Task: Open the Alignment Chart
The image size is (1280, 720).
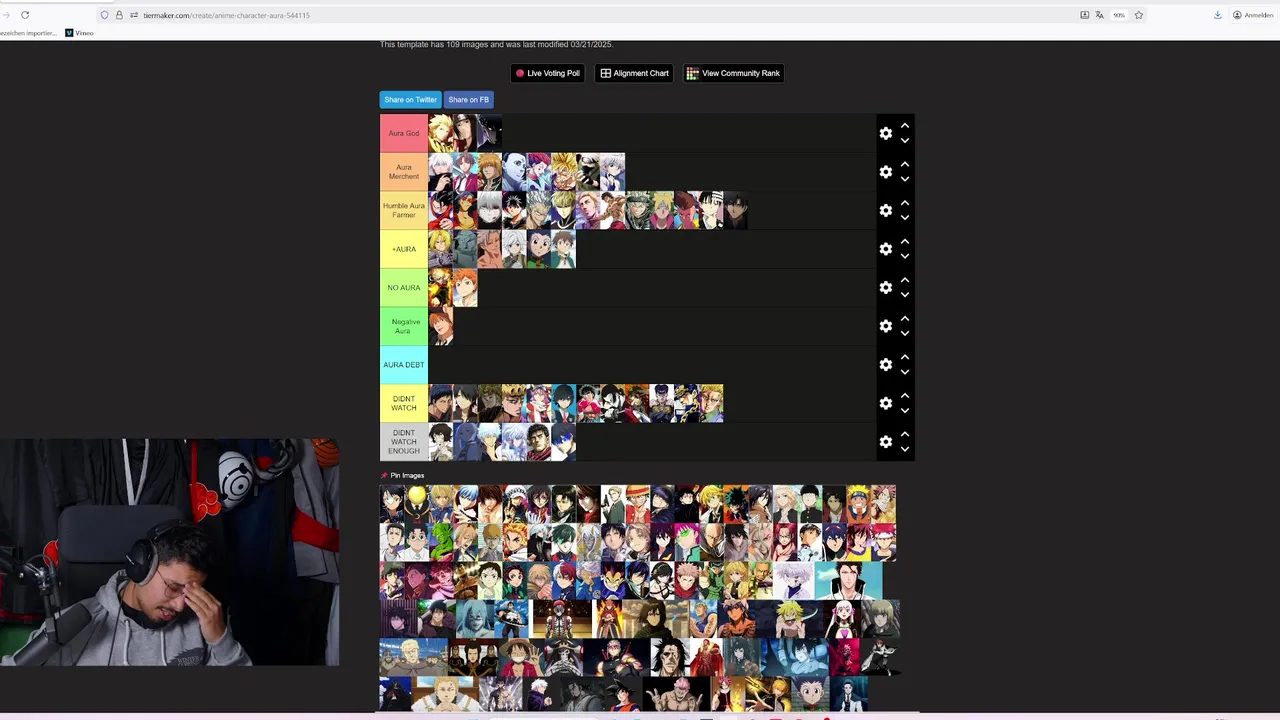Action: coord(634,73)
